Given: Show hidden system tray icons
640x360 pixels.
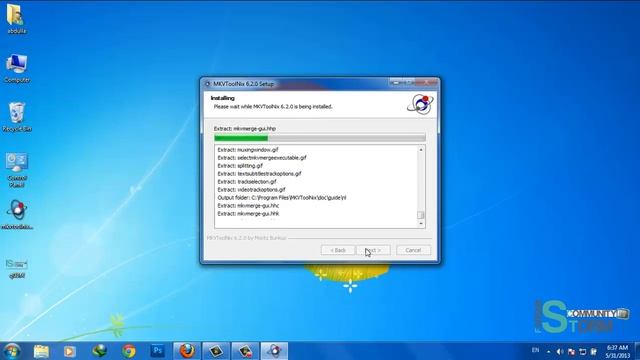Looking at the screenshot, I should pyautogui.click(x=548, y=351).
